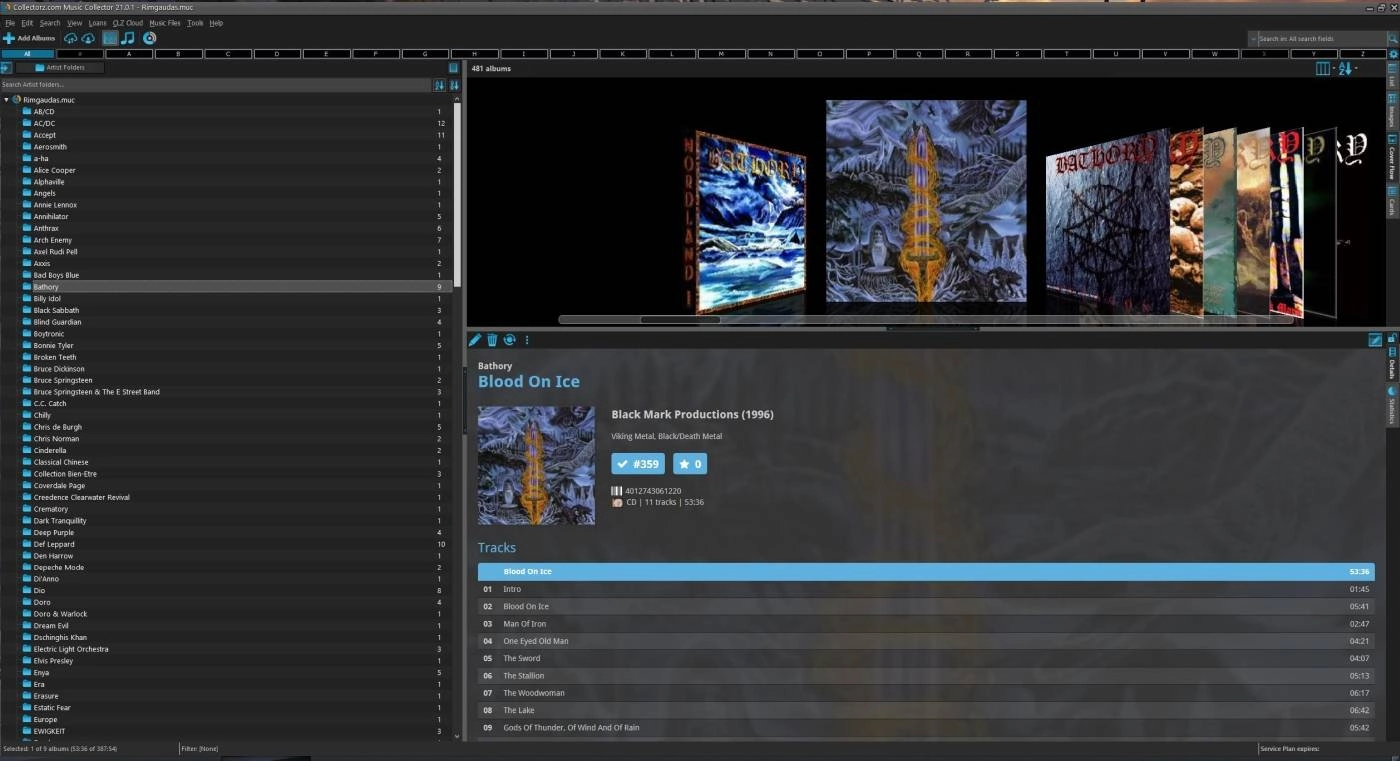Image resolution: width=1400 pixels, height=761 pixels.
Task: Click the search magnifier icon
Action: [1392, 38]
